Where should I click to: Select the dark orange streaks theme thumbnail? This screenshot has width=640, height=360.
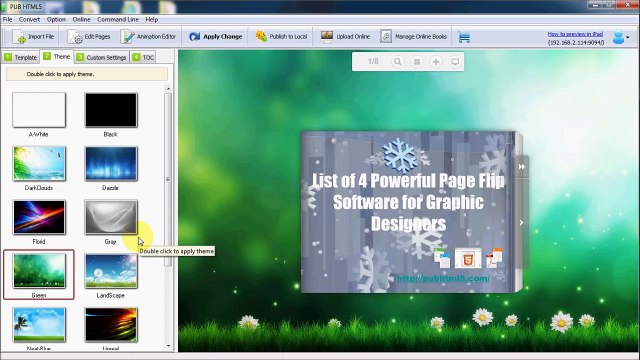tap(111, 324)
